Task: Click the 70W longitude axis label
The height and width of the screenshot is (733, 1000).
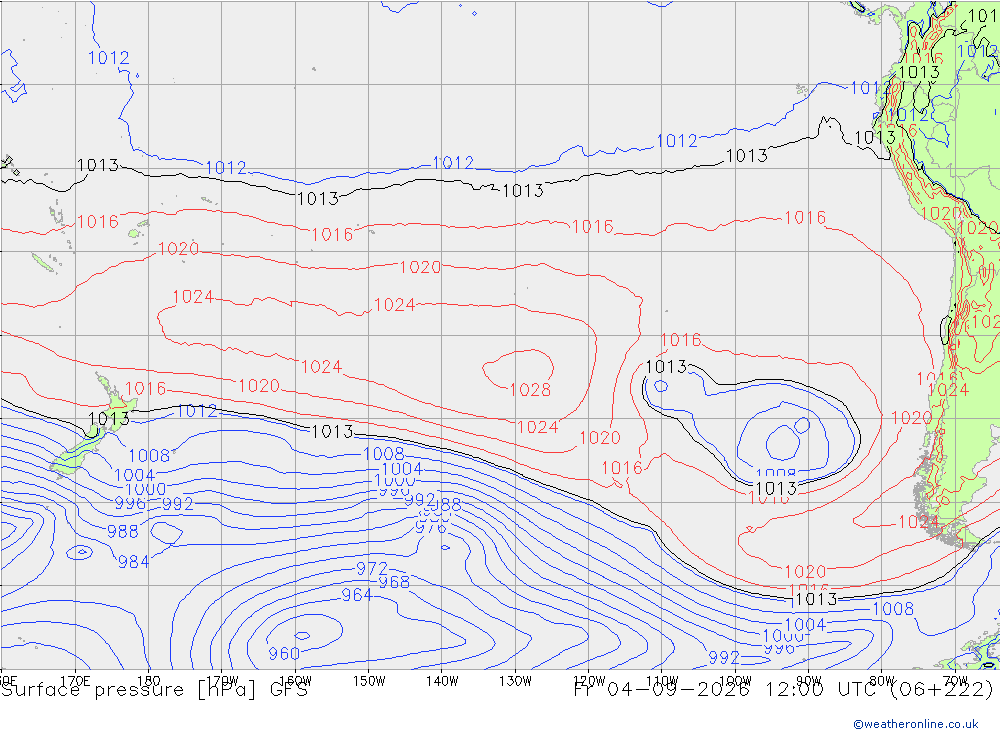Action: tap(955, 681)
